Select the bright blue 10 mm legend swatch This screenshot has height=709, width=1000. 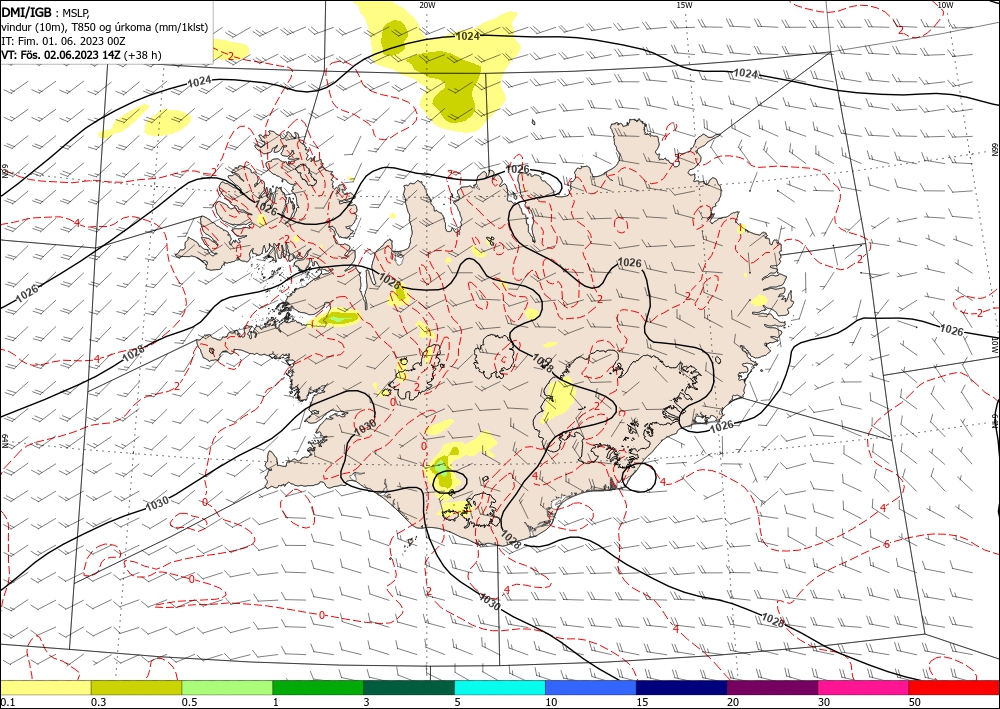tap(591, 687)
